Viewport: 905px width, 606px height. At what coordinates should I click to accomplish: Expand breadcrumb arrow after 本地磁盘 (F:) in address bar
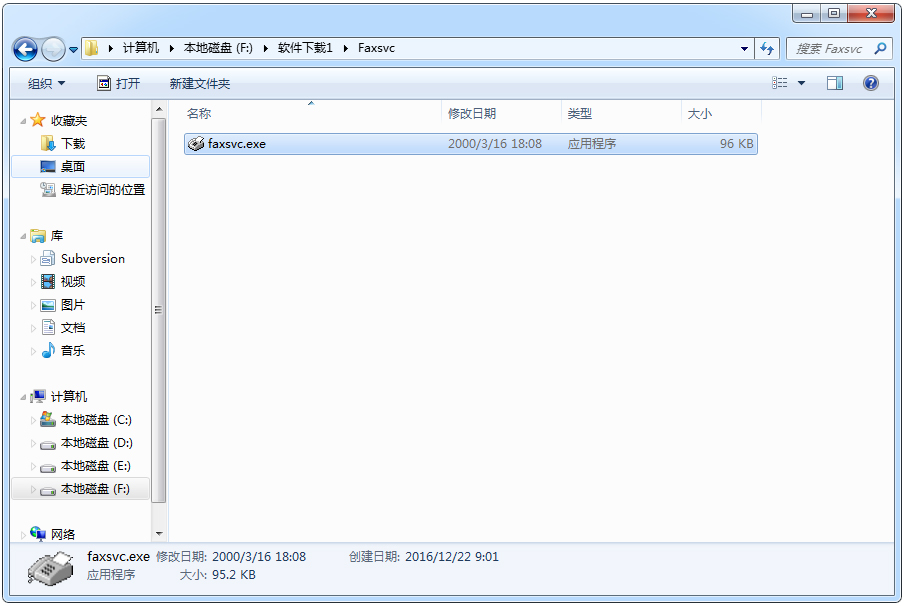point(265,48)
